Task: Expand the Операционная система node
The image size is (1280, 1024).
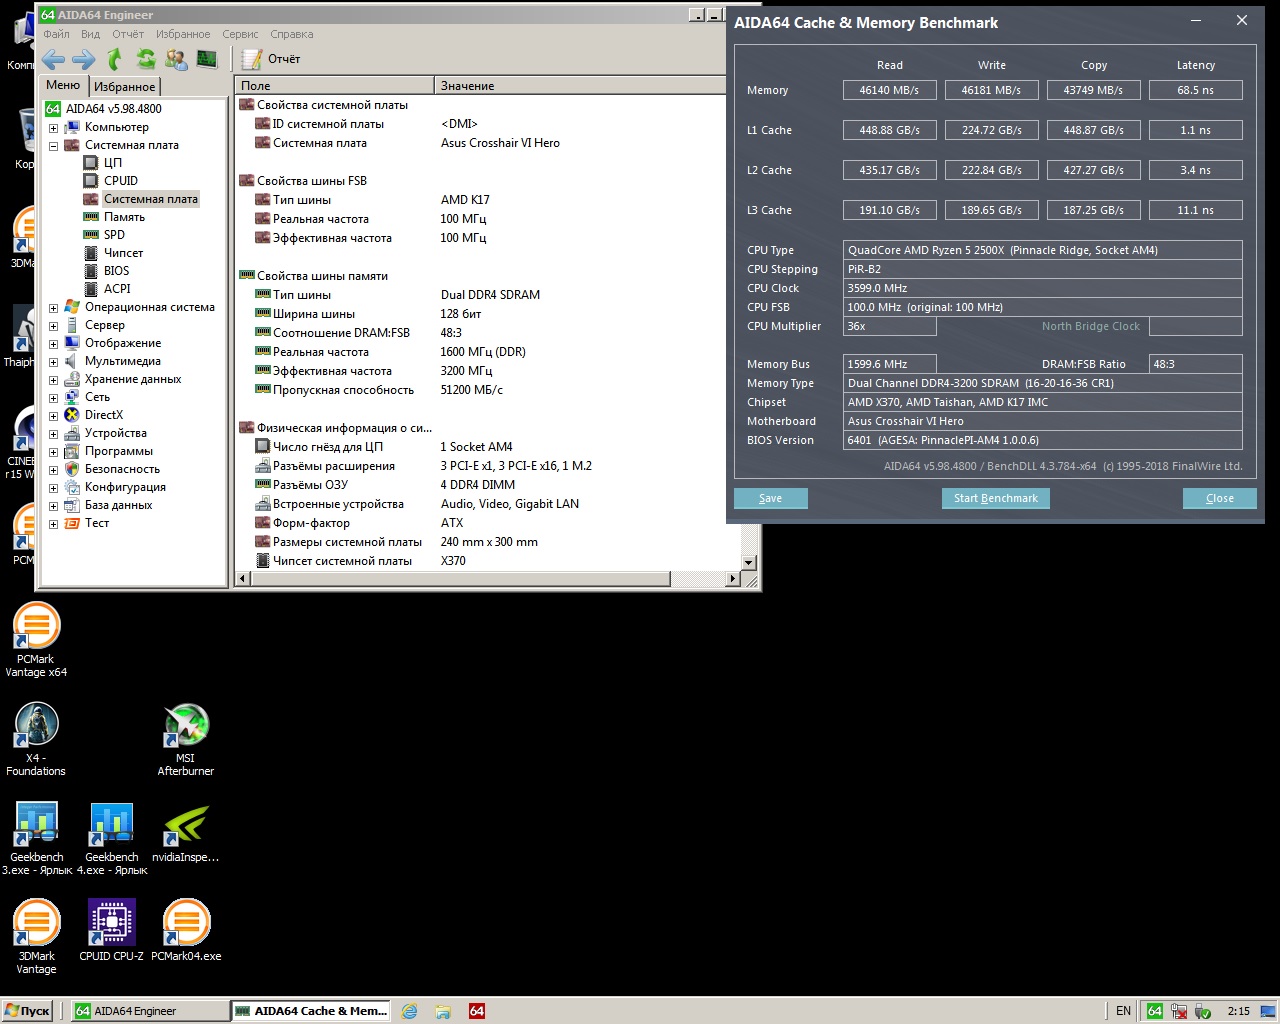Action: point(53,308)
